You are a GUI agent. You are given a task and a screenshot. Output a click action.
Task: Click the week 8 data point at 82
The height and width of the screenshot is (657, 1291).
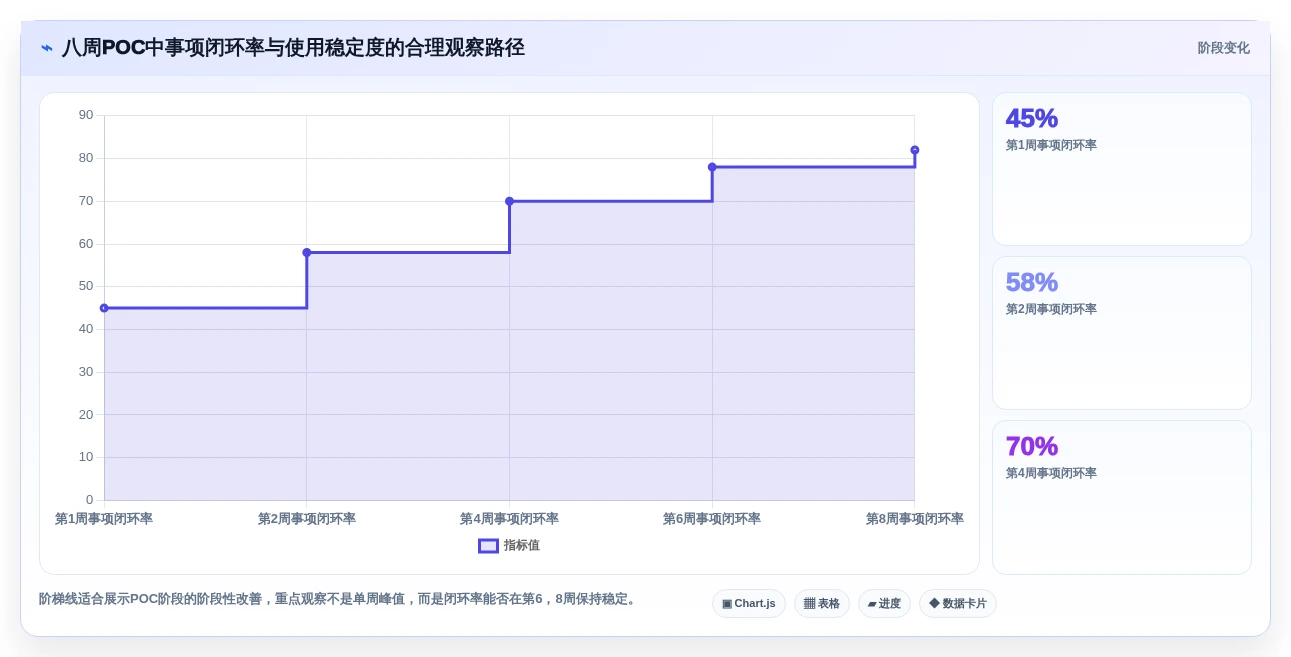coord(915,150)
